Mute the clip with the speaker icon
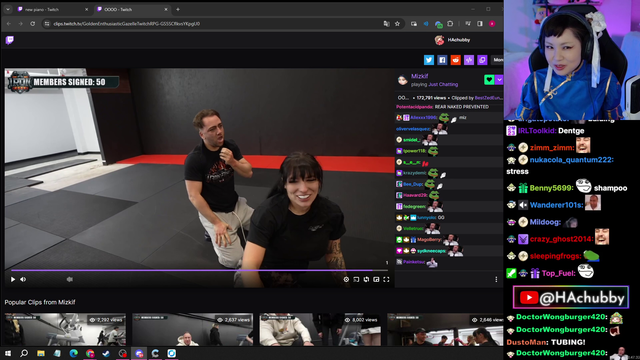Viewport: 640px width, 360px height. coord(23,279)
